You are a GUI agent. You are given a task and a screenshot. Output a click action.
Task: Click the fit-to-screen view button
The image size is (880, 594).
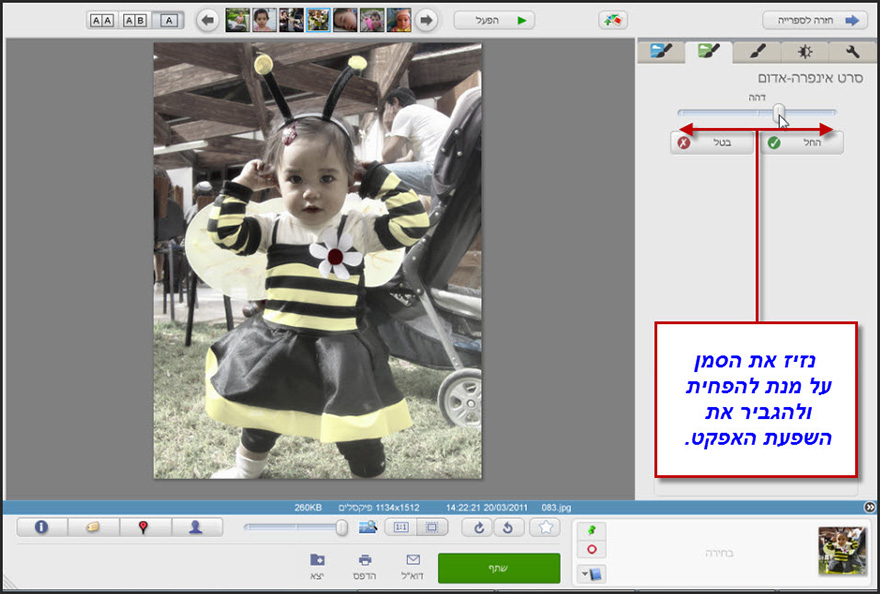tap(434, 528)
